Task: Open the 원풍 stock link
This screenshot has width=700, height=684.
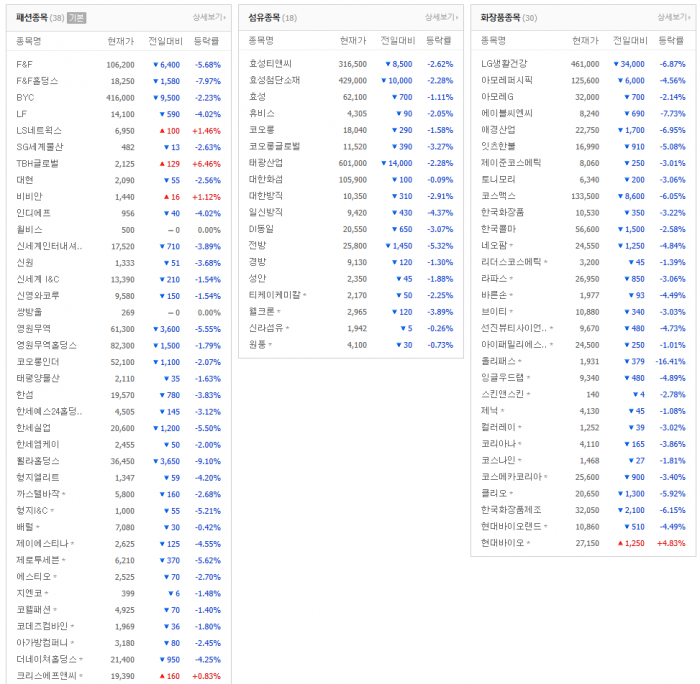Action: 257,345
